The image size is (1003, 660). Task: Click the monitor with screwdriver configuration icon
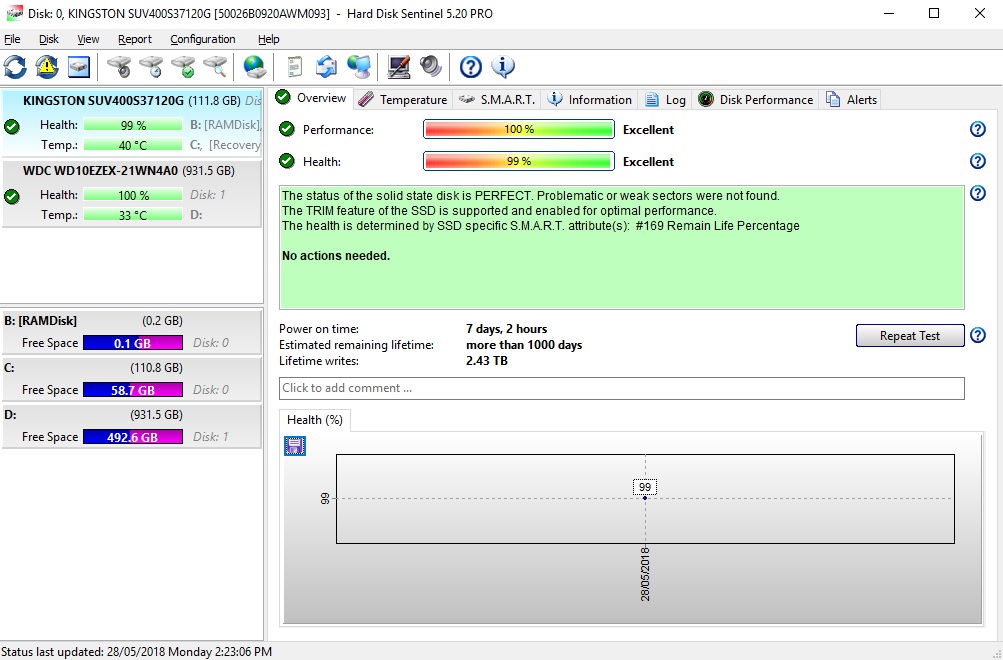coord(399,67)
